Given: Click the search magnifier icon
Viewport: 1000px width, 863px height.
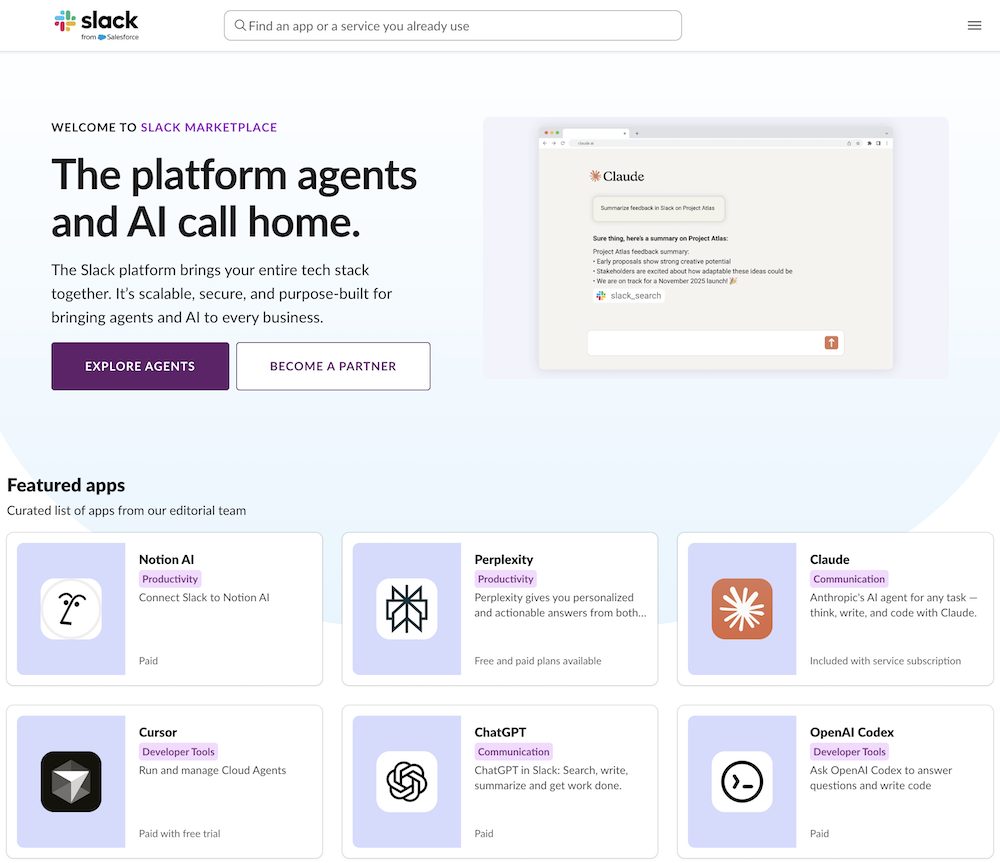Looking at the screenshot, I should point(240,26).
